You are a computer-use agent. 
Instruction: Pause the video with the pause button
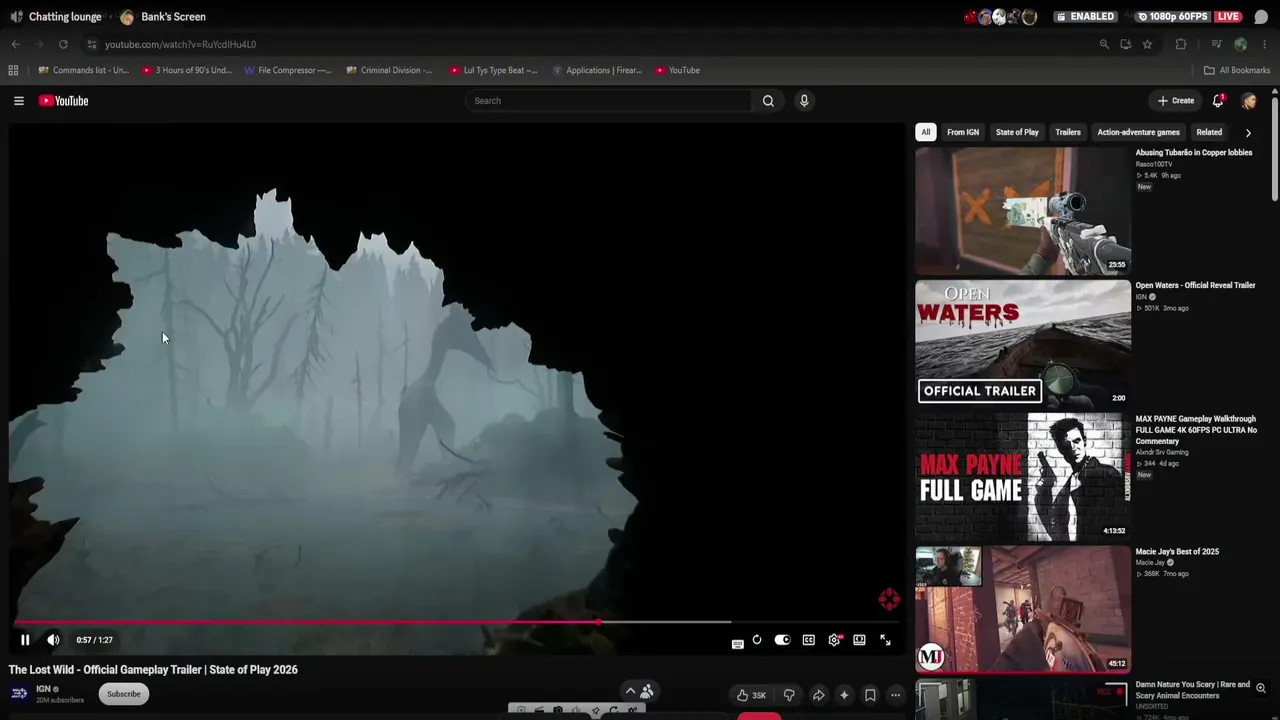click(x=25, y=640)
